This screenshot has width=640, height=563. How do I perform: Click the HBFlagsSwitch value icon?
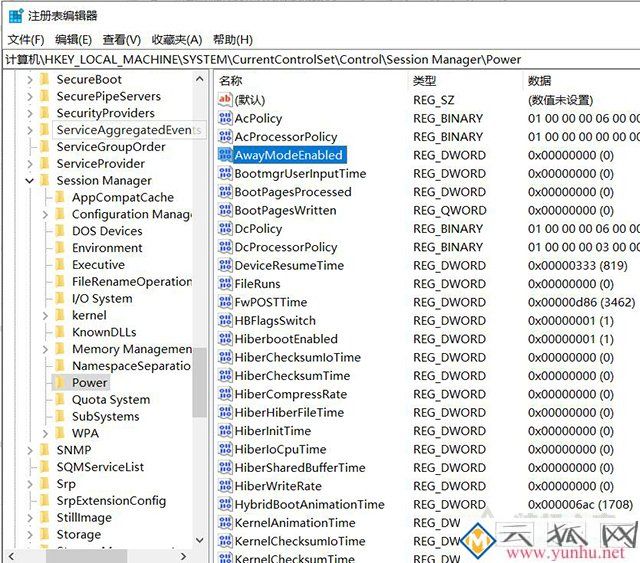(x=225, y=320)
